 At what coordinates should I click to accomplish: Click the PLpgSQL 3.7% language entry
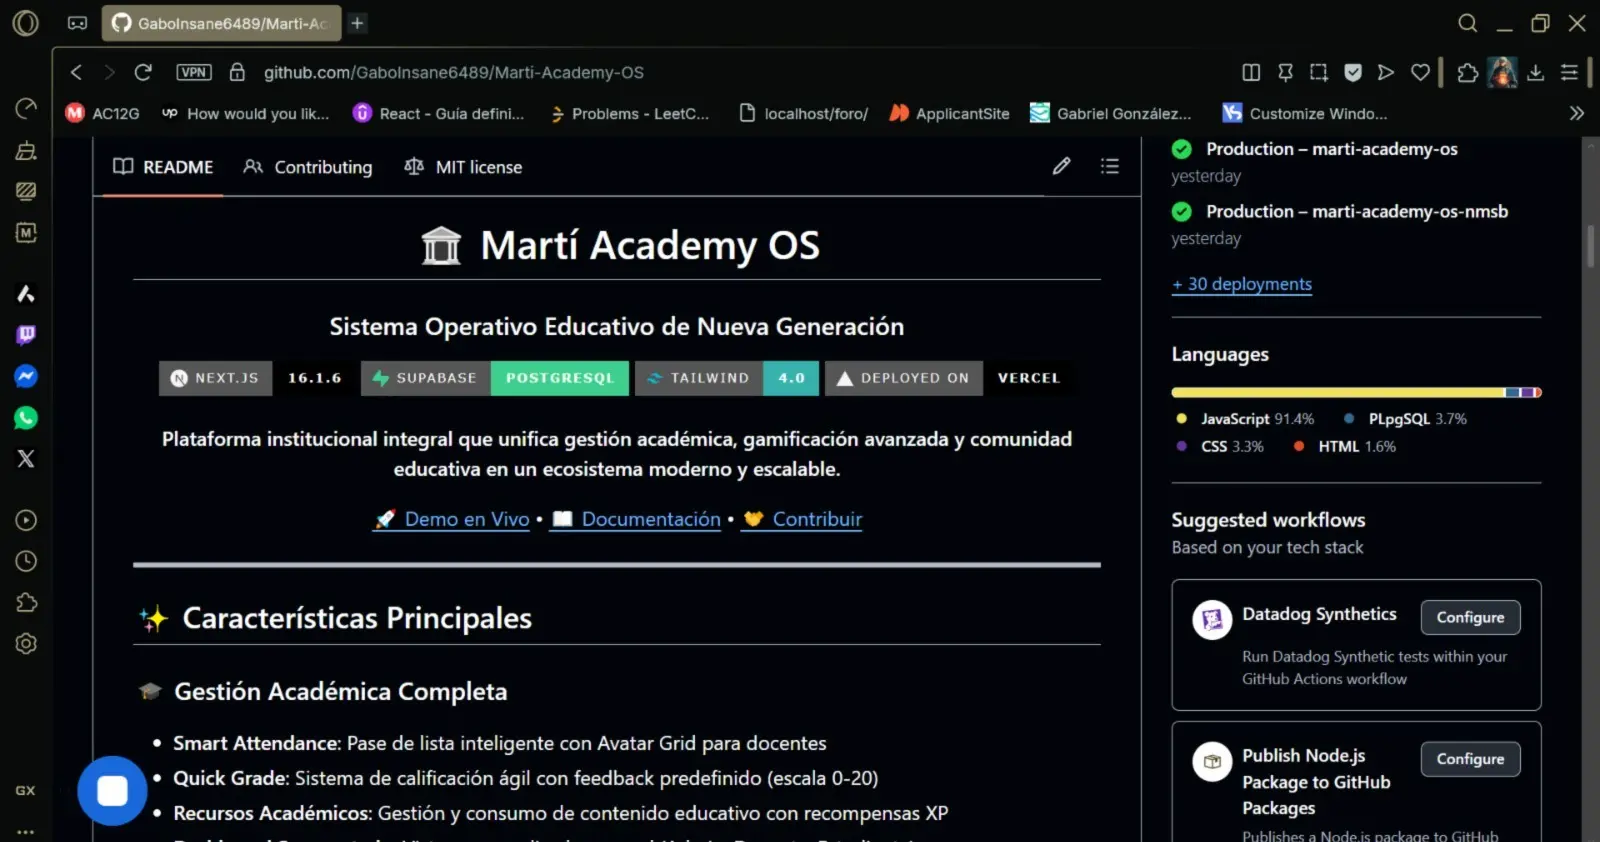1405,419
